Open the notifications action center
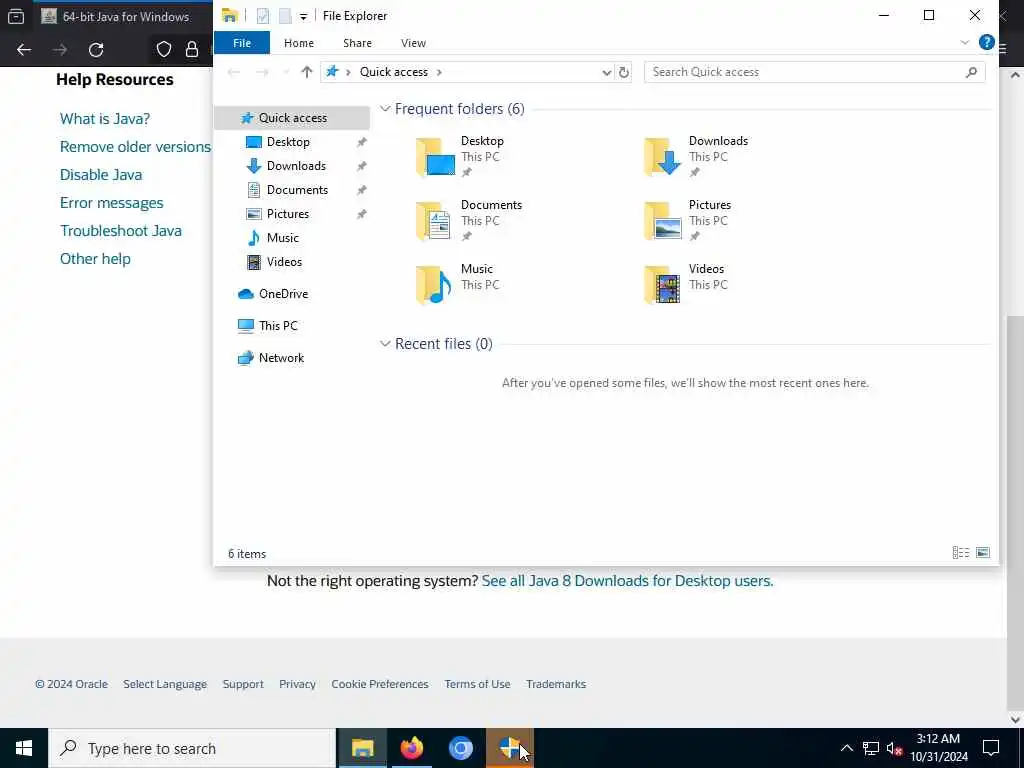Image resolution: width=1024 pixels, height=768 pixels. tap(991, 748)
